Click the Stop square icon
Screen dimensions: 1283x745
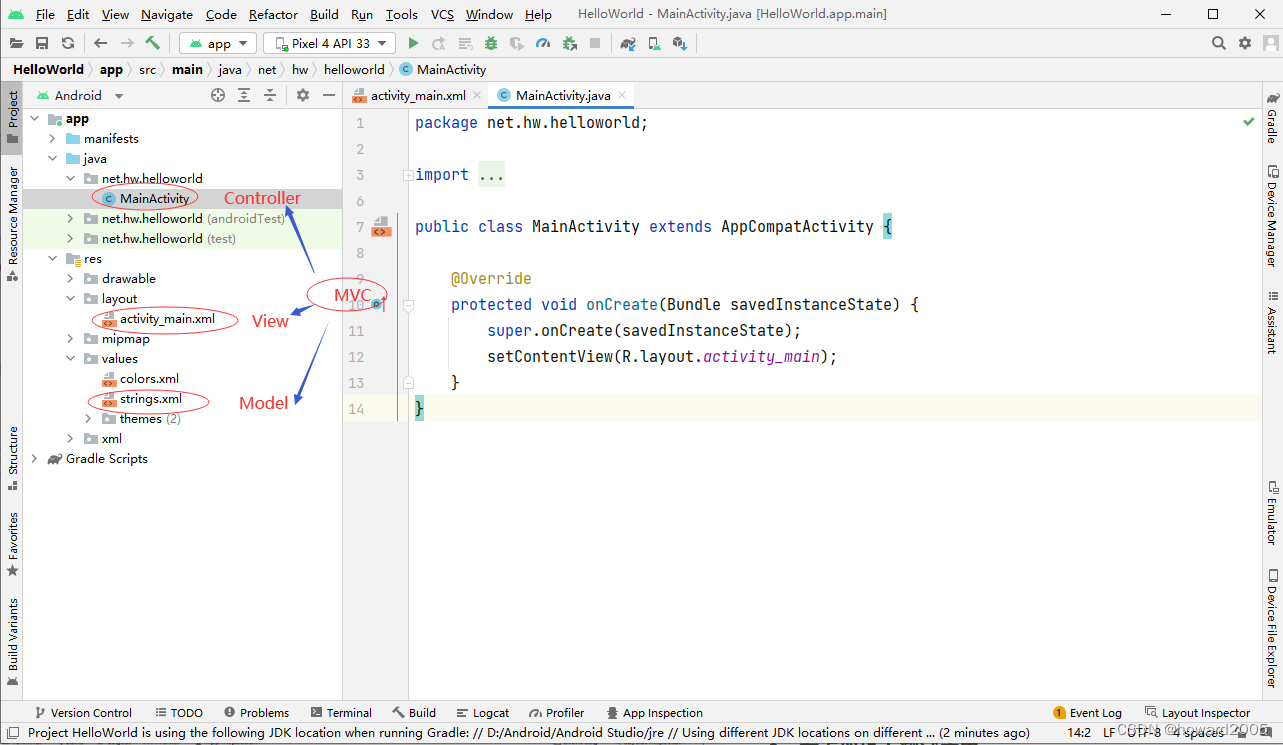pyautogui.click(x=595, y=43)
